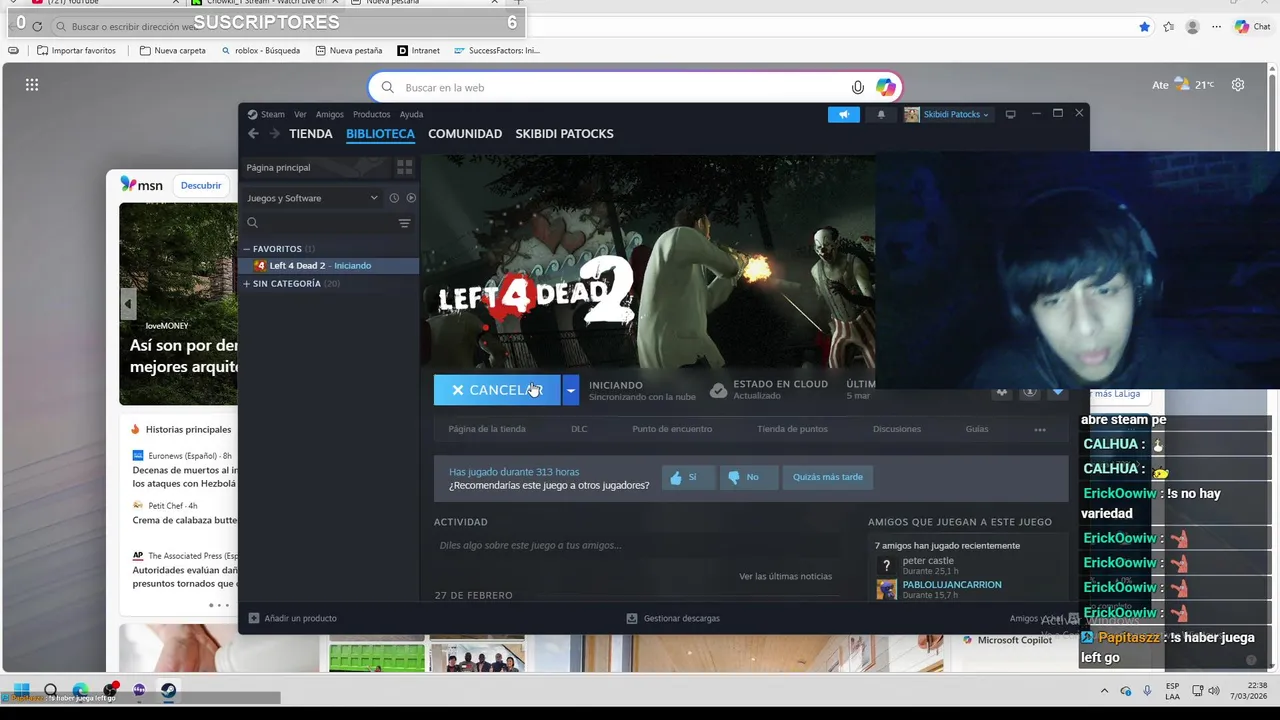Recommend the game with Sí thumbs-up
1280x720 pixels.
click(688, 477)
